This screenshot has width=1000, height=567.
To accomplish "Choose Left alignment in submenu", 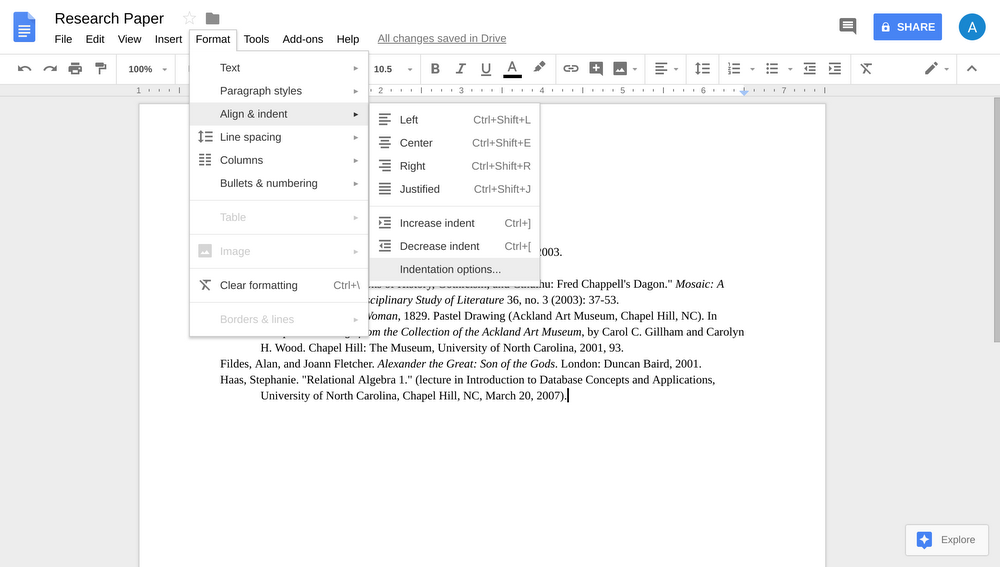I will [455, 119].
